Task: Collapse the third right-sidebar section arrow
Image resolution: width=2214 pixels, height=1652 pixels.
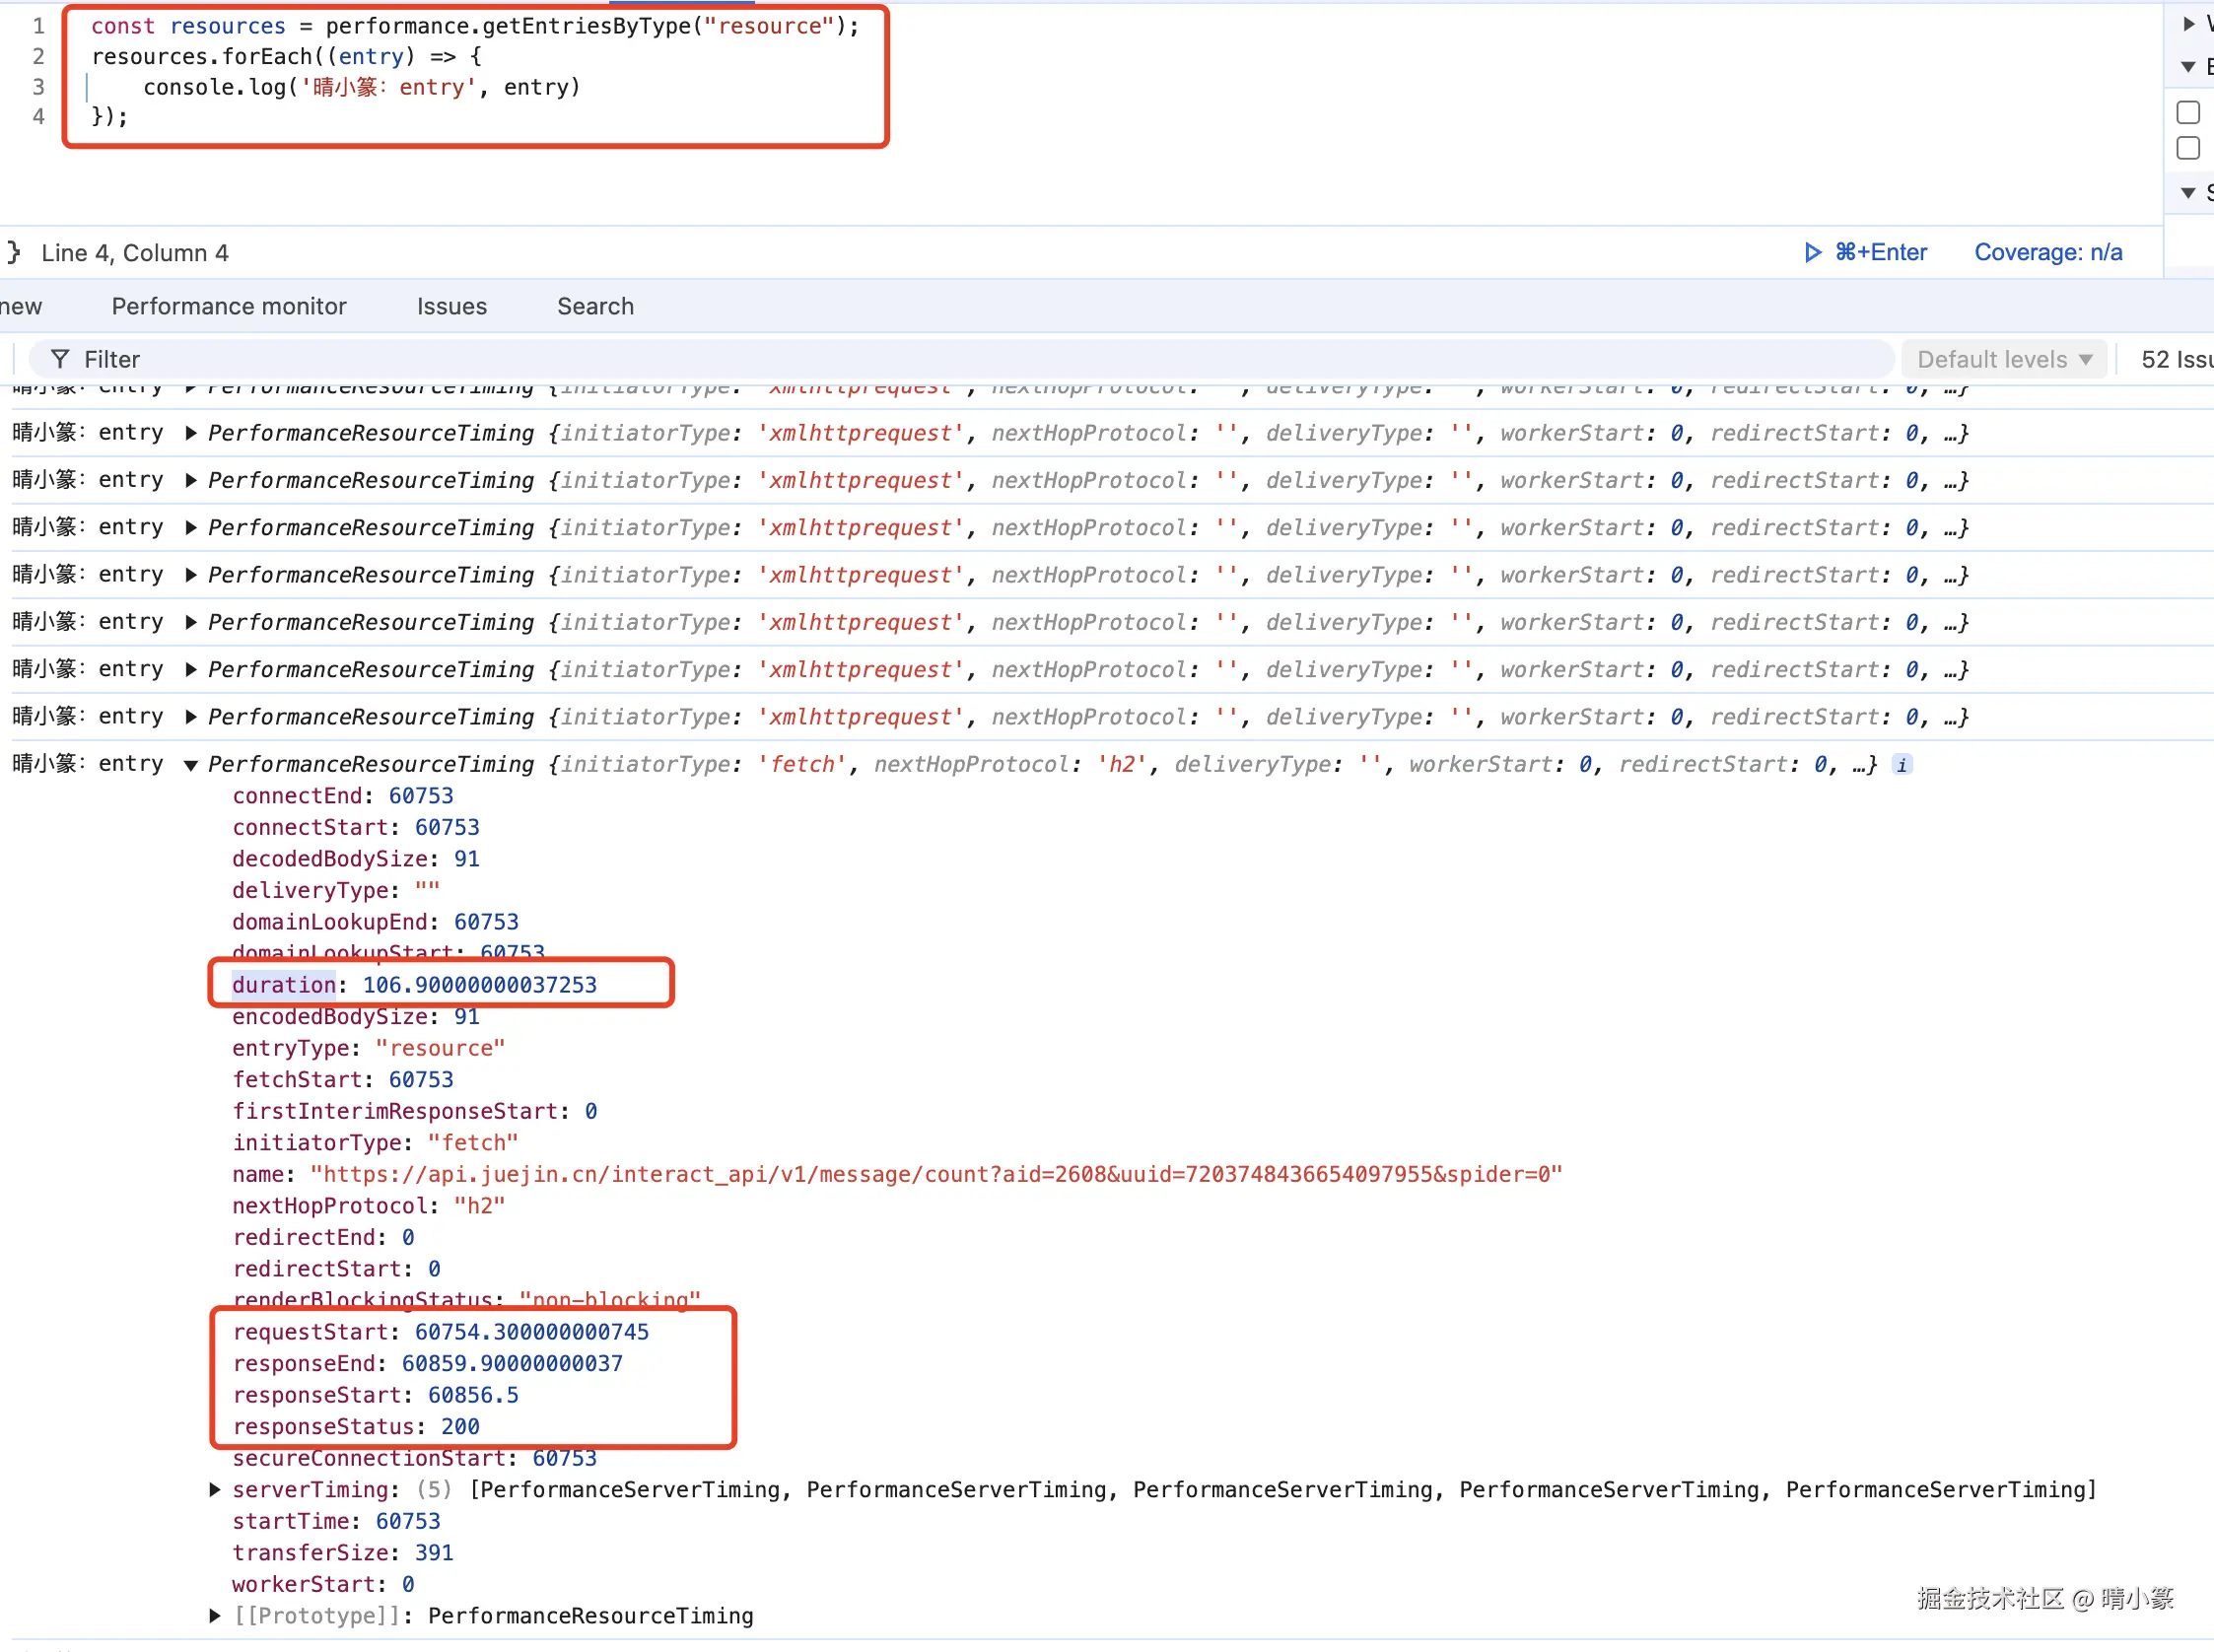Action: [2188, 192]
